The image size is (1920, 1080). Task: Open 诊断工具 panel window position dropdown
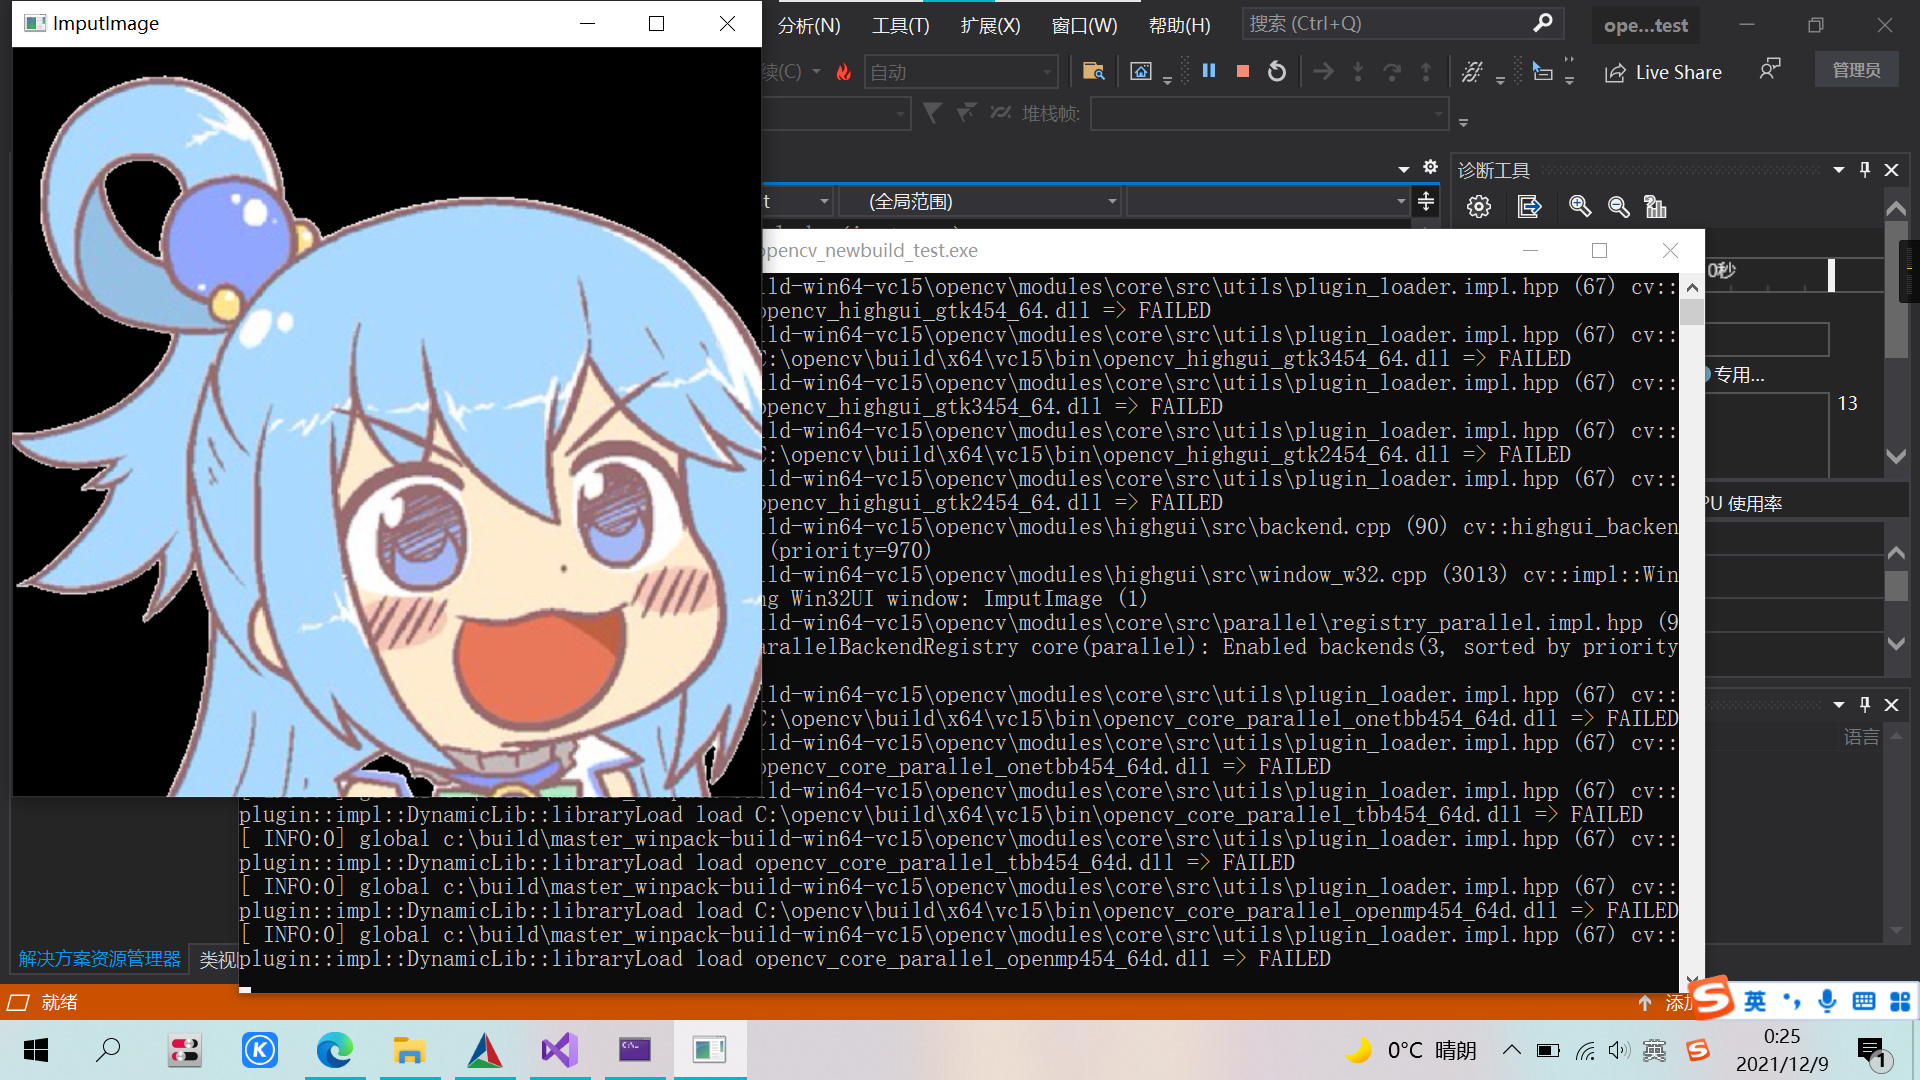pyautogui.click(x=1838, y=170)
